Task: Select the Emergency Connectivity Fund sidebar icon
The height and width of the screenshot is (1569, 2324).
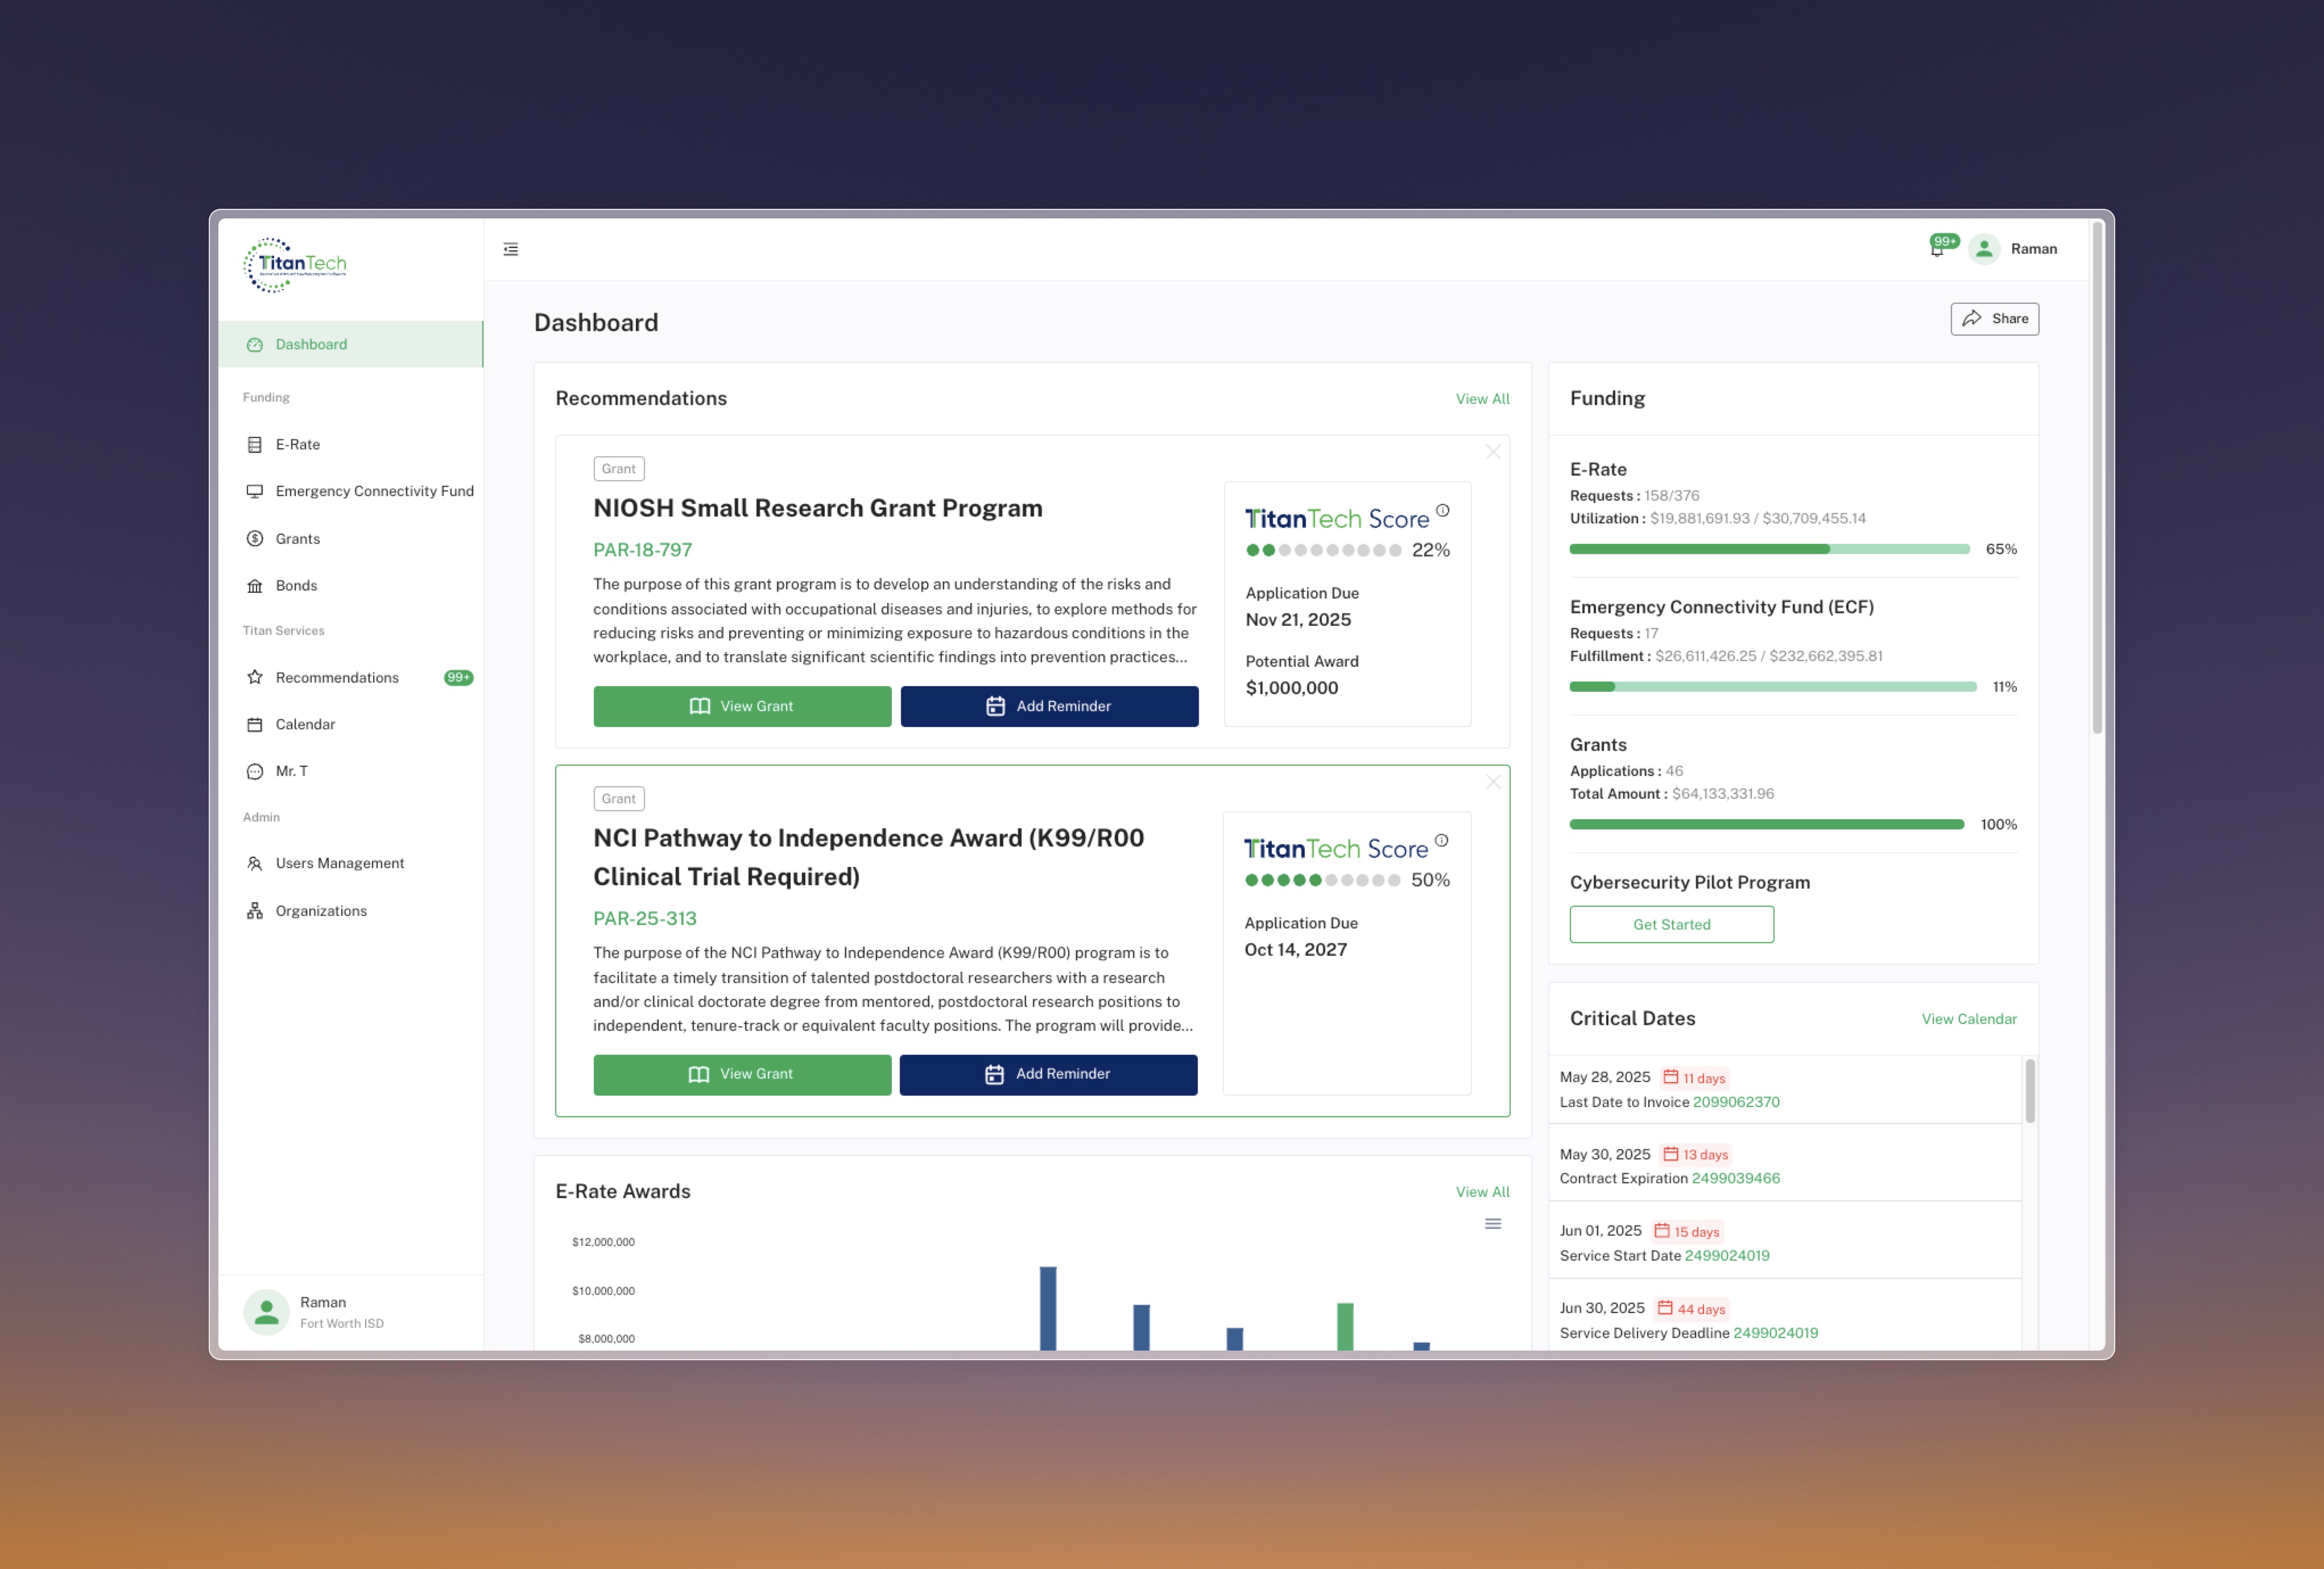Action: [256, 491]
